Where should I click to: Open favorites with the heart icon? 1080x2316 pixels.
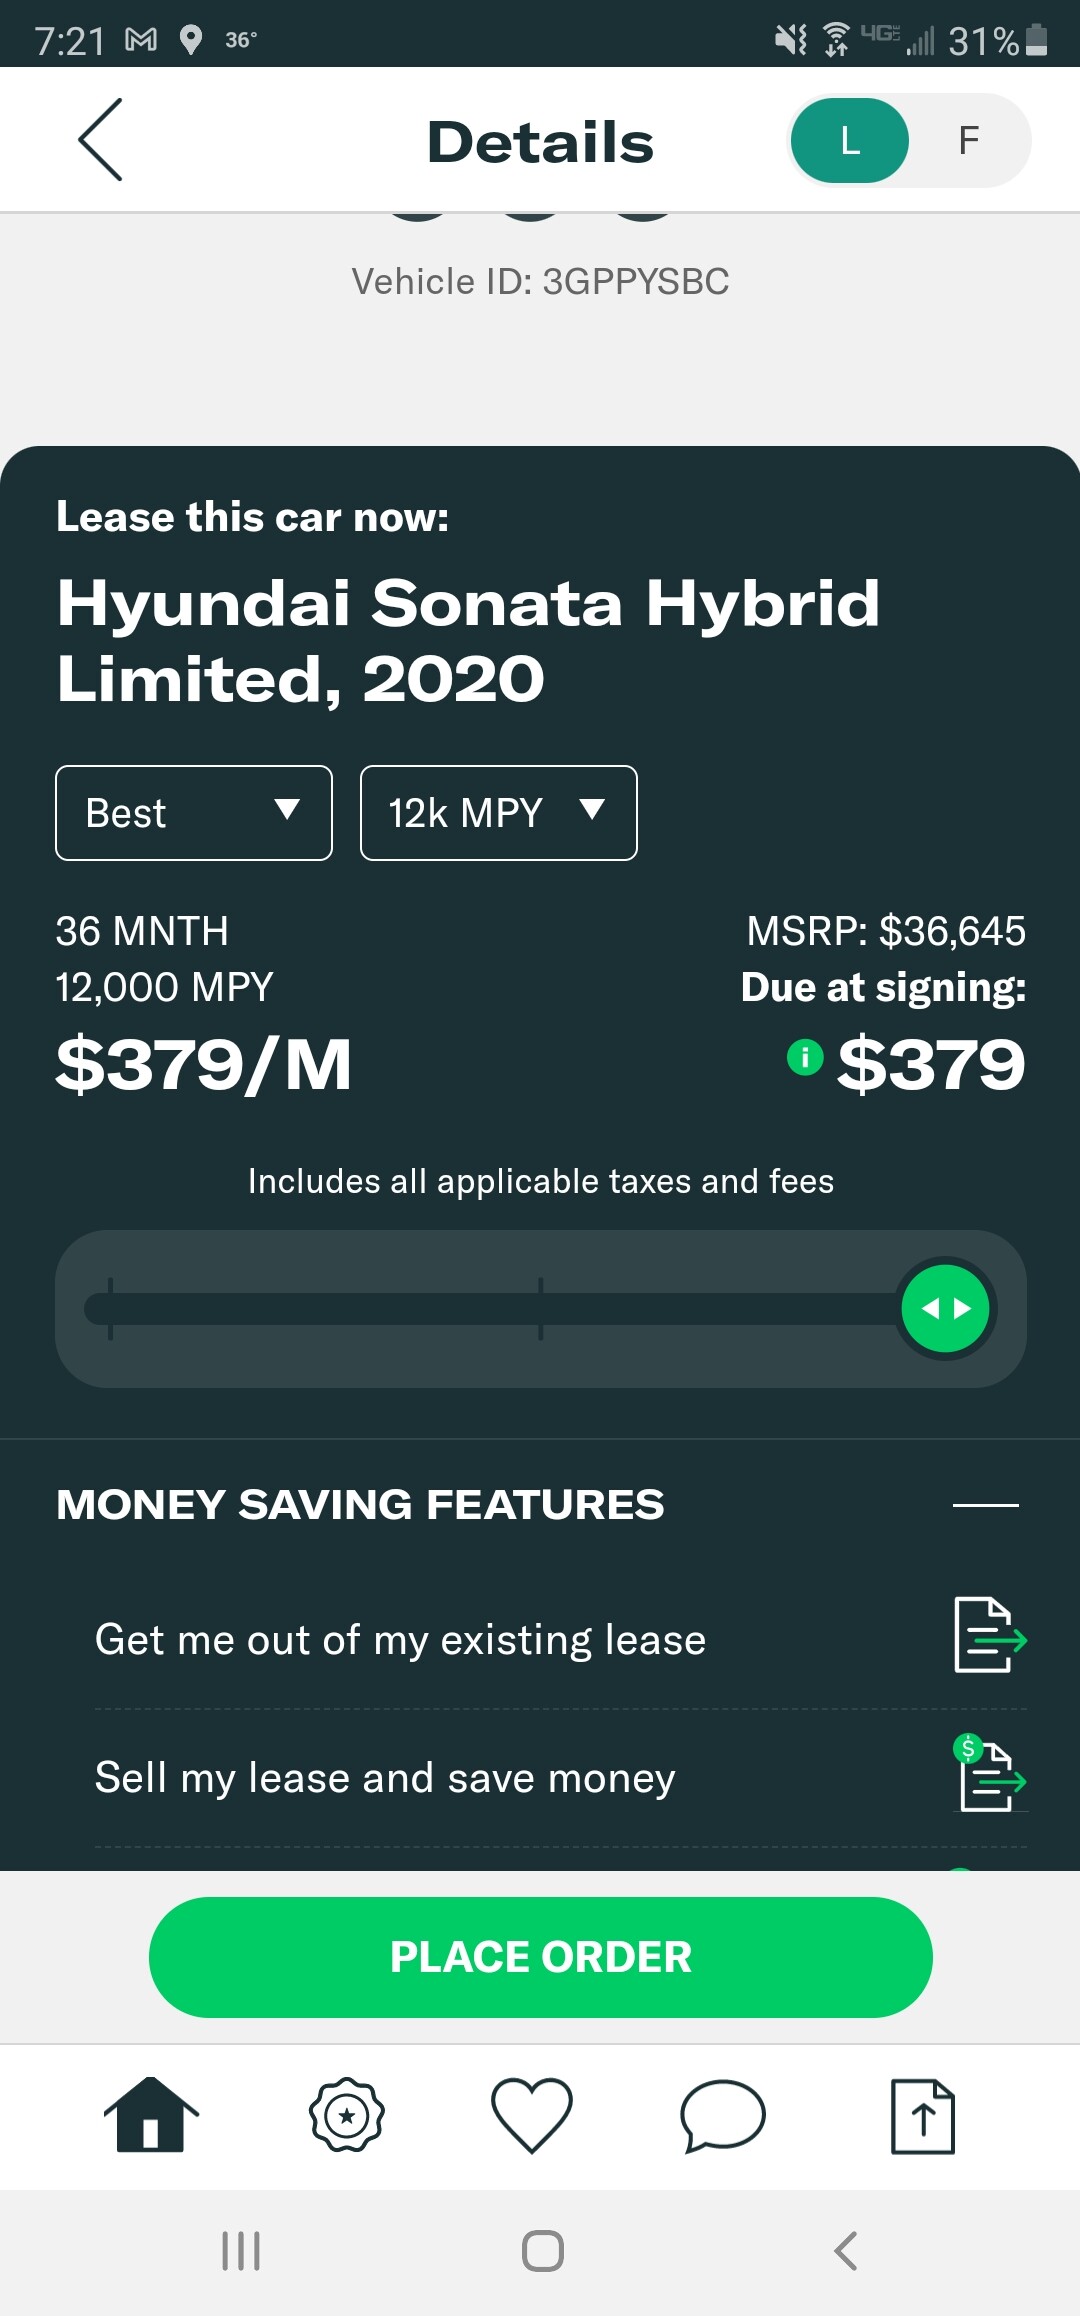tap(532, 2115)
